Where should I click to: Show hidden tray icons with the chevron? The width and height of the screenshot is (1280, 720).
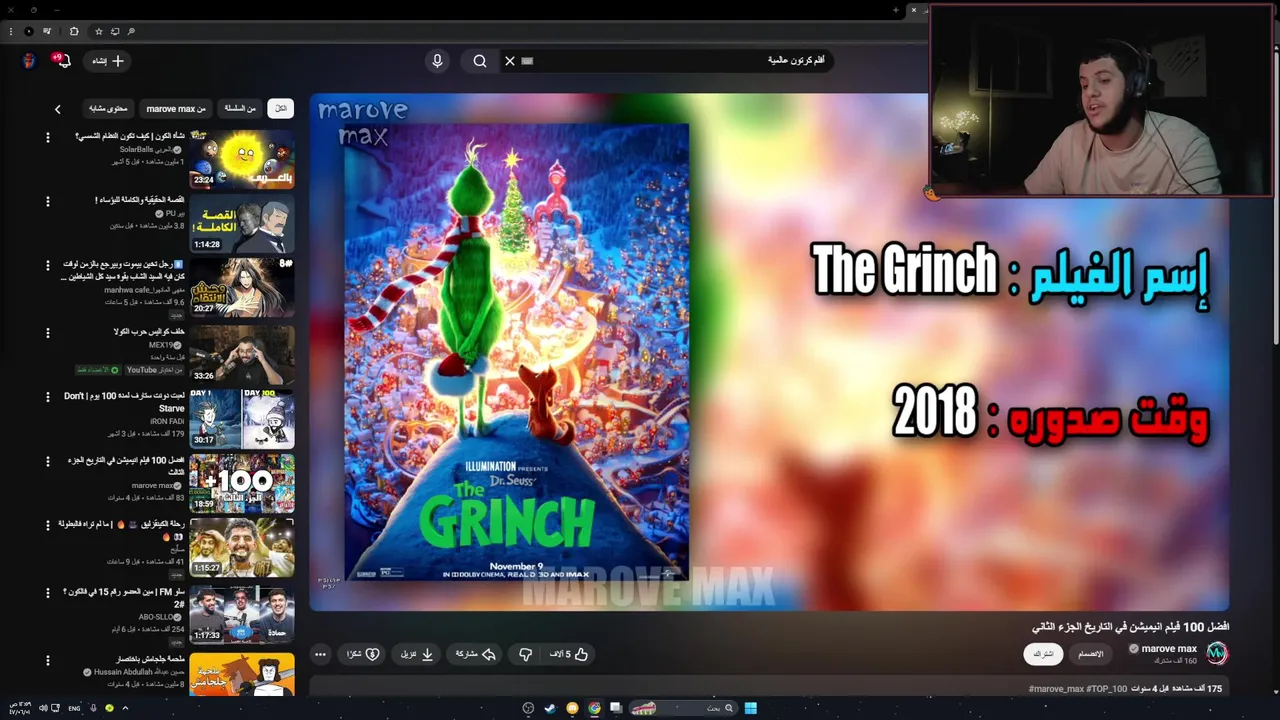125,708
